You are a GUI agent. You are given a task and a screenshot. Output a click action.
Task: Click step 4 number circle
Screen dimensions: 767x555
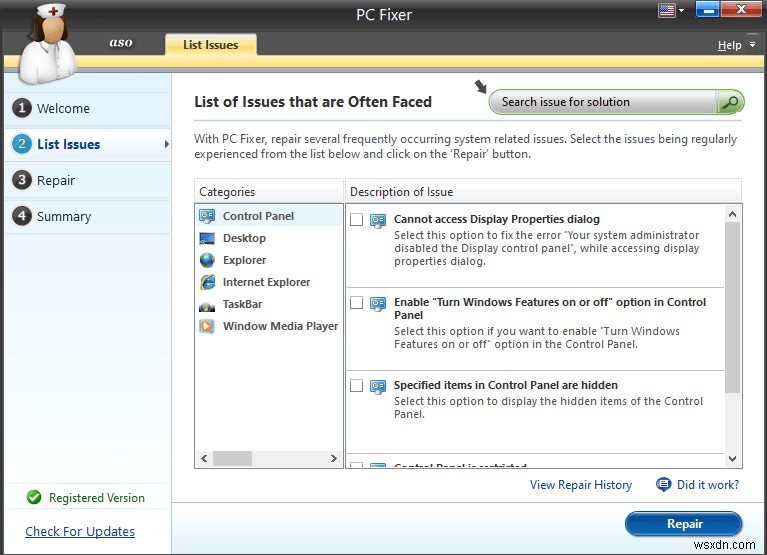coord(22,216)
